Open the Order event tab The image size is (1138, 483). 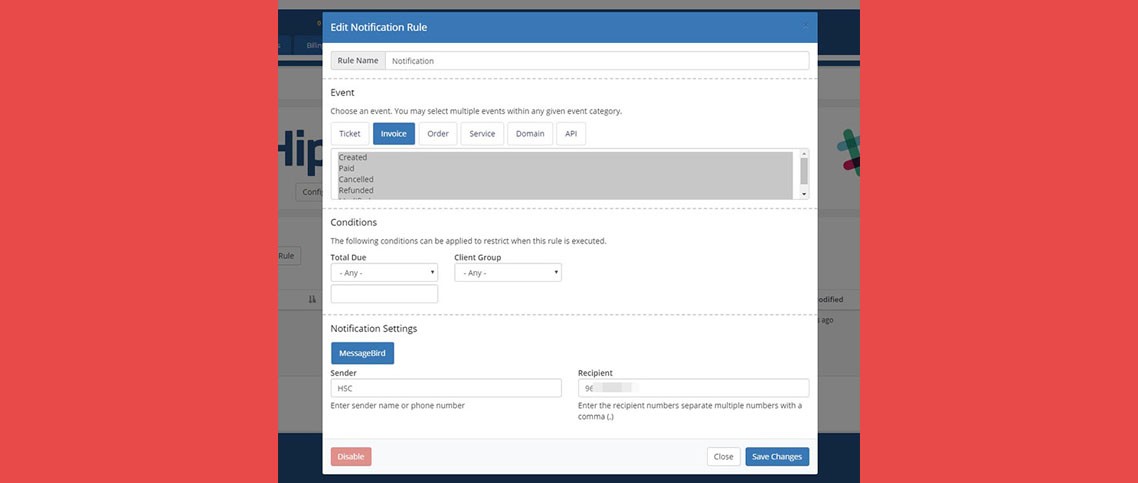coord(438,134)
